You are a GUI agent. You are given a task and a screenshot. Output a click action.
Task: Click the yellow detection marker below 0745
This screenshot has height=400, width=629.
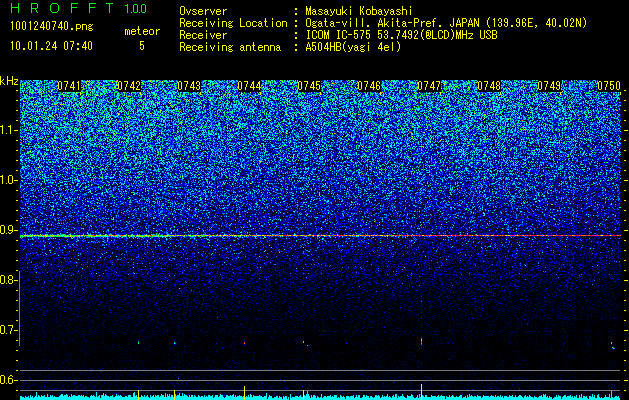303,394
